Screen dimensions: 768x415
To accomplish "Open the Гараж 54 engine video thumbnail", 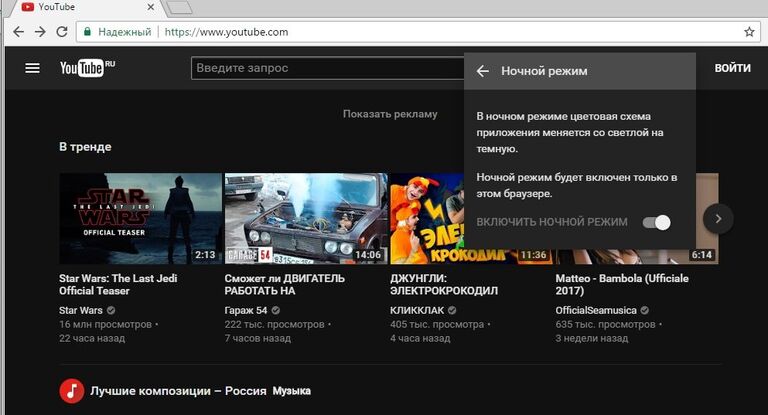I will [x=306, y=219].
